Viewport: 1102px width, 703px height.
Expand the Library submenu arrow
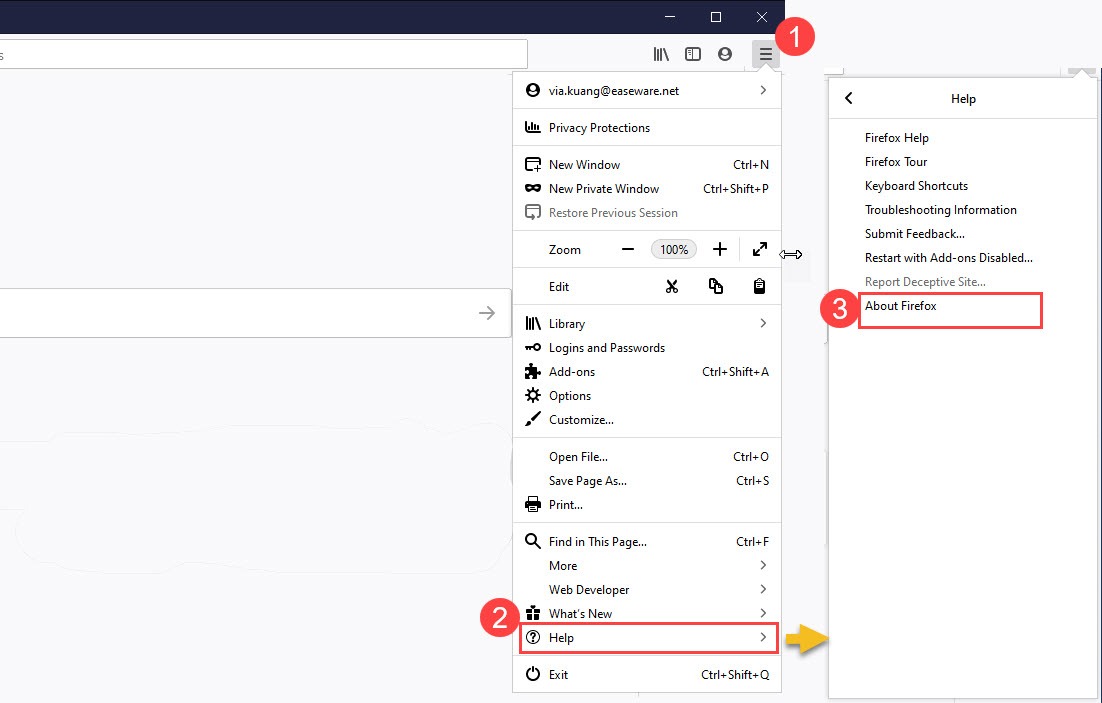click(763, 323)
